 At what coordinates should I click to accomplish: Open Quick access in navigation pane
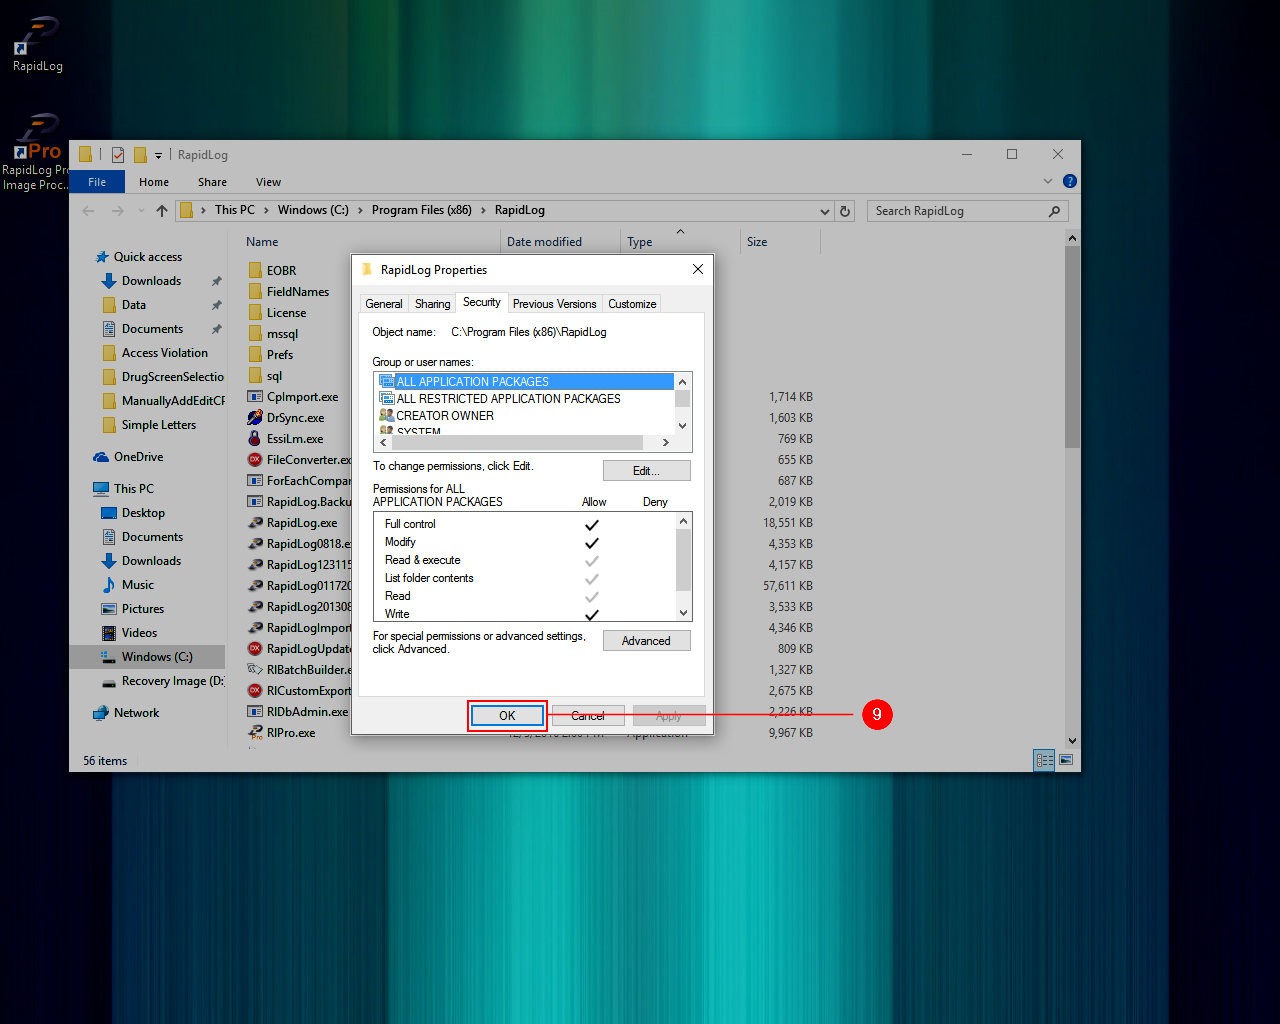click(x=137, y=257)
